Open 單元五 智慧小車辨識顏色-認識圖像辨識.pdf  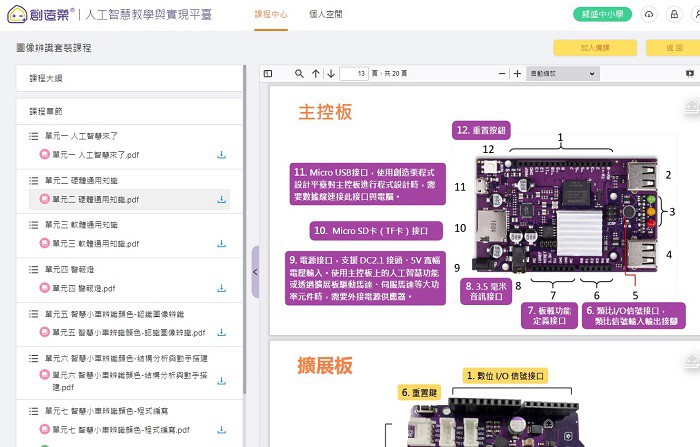coord(128,333)
